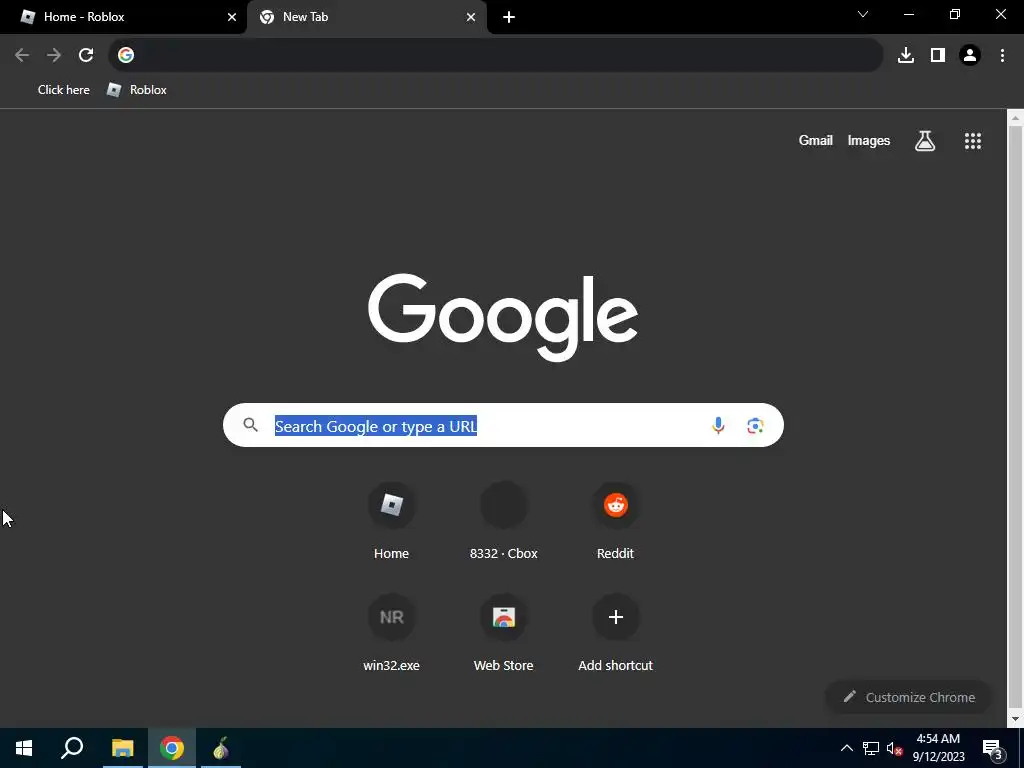Open the 8332 · Cbox shortcut
Screen dimensions: 1024x768
[504, 520]
